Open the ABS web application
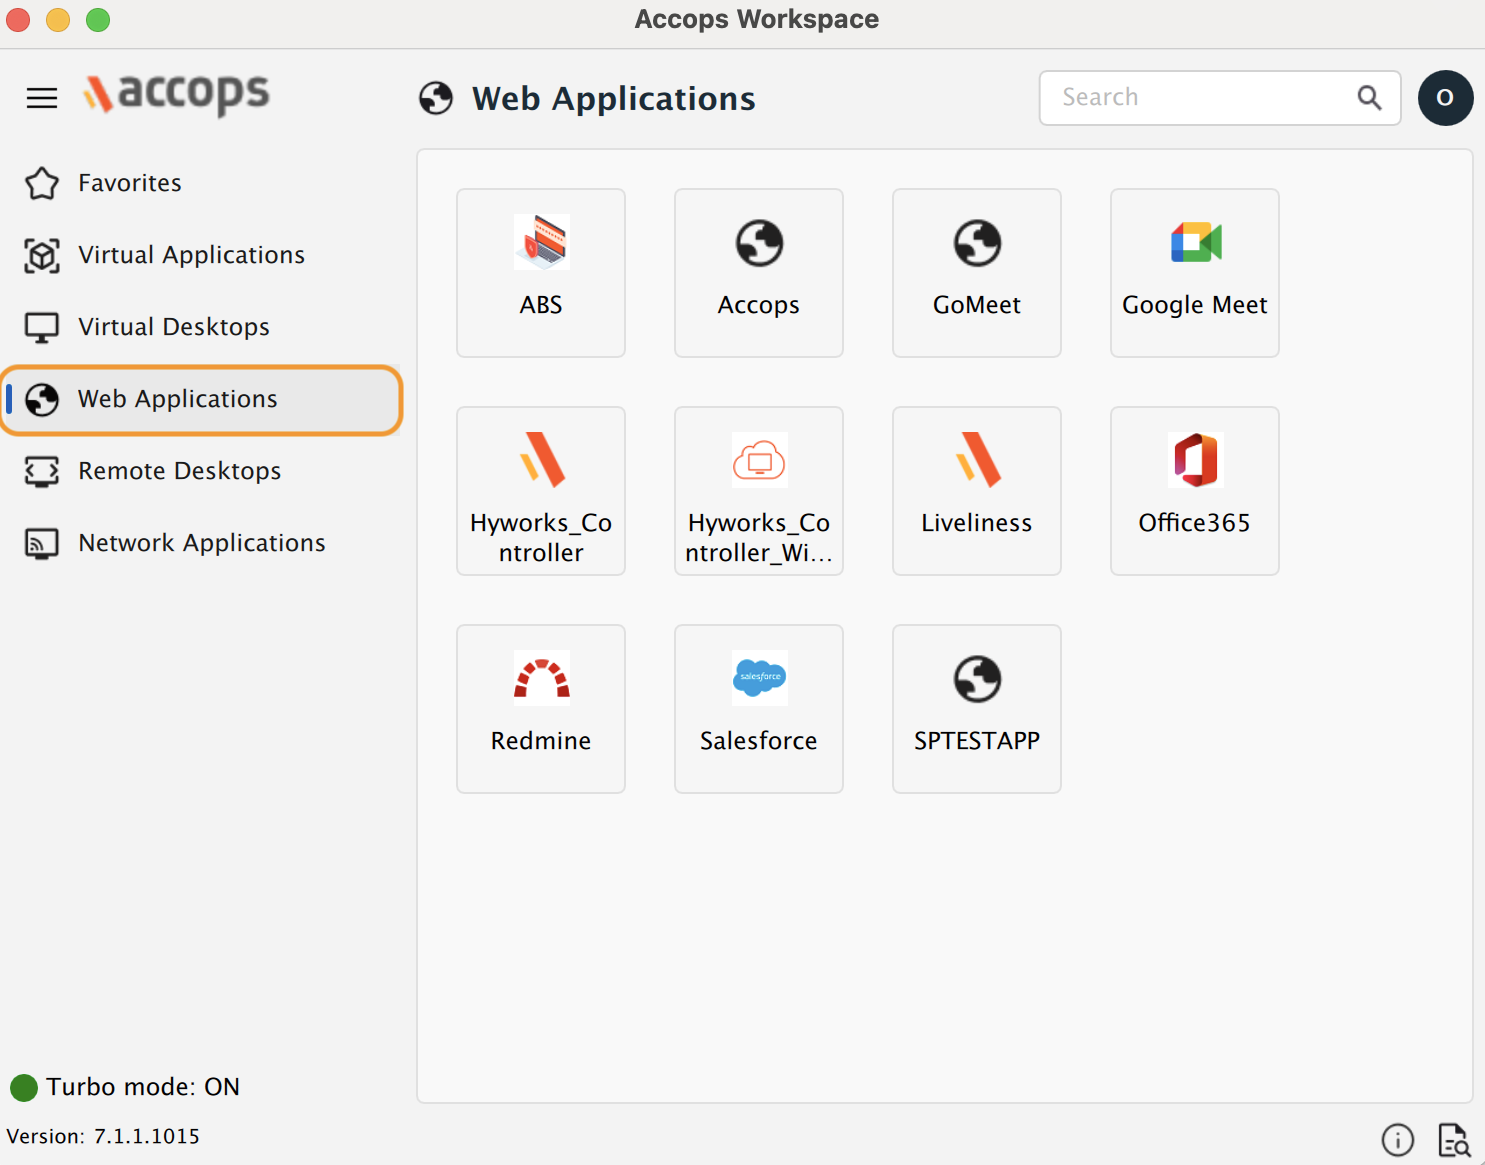The width and height of the screenshot is (1485, 1165). (541, 272)
